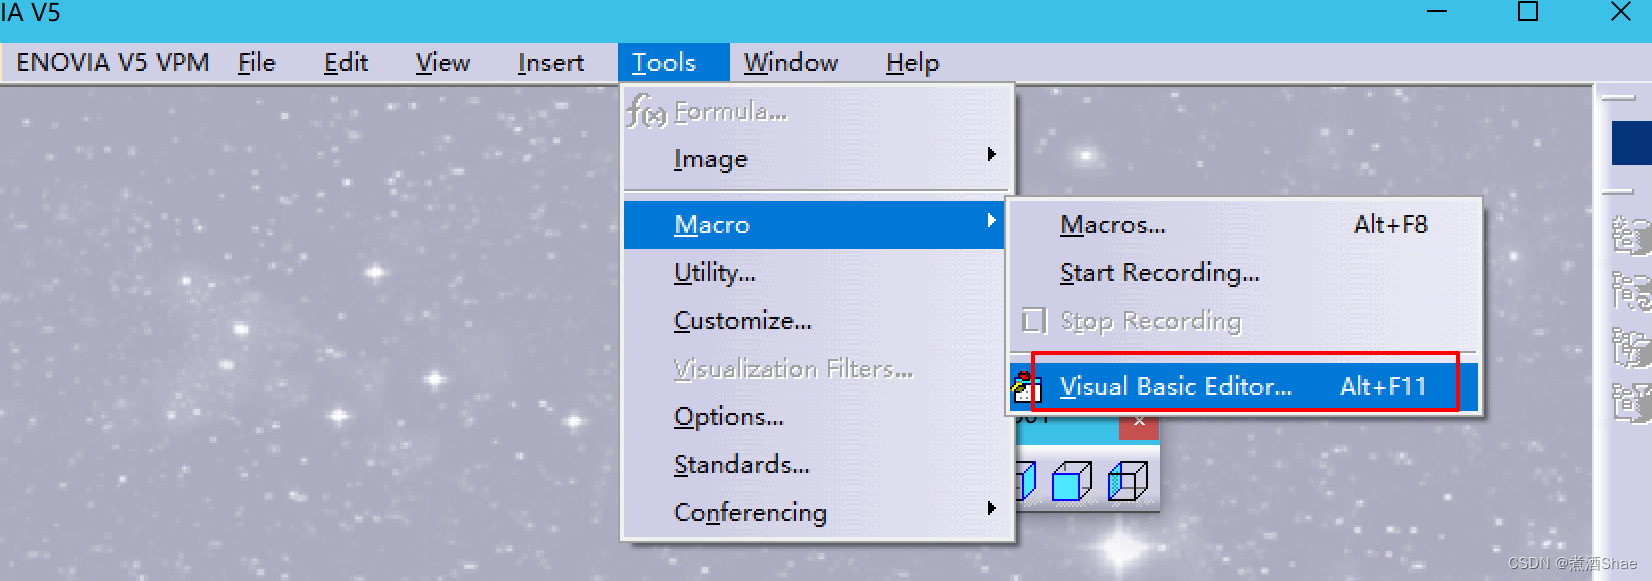Click the Visual Basic Editor icon
The height and width of the screenshot is (581, 1652).
(1025, 386)
